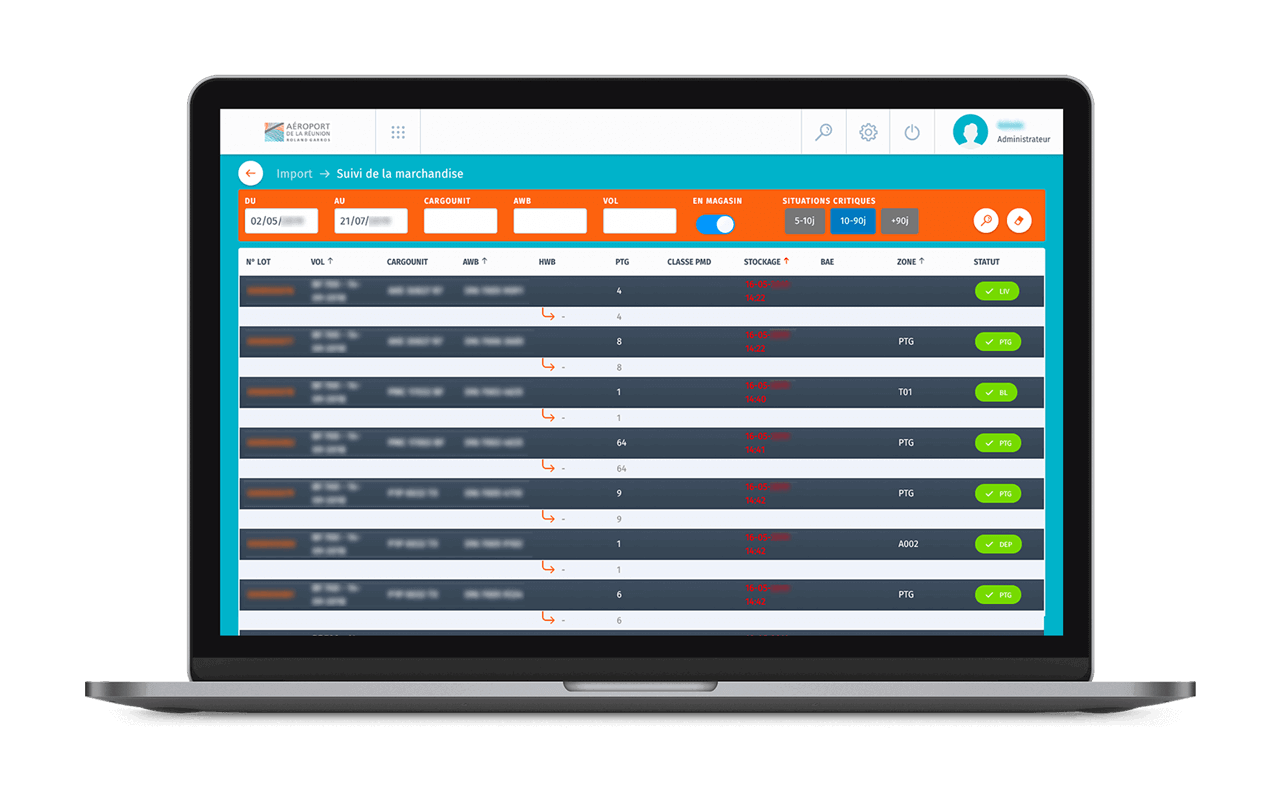The height and width of the screenshot is (800, 1280).
Task: Click the A002 zone cell
Action: pyautogui.click(x=908, y=544)
